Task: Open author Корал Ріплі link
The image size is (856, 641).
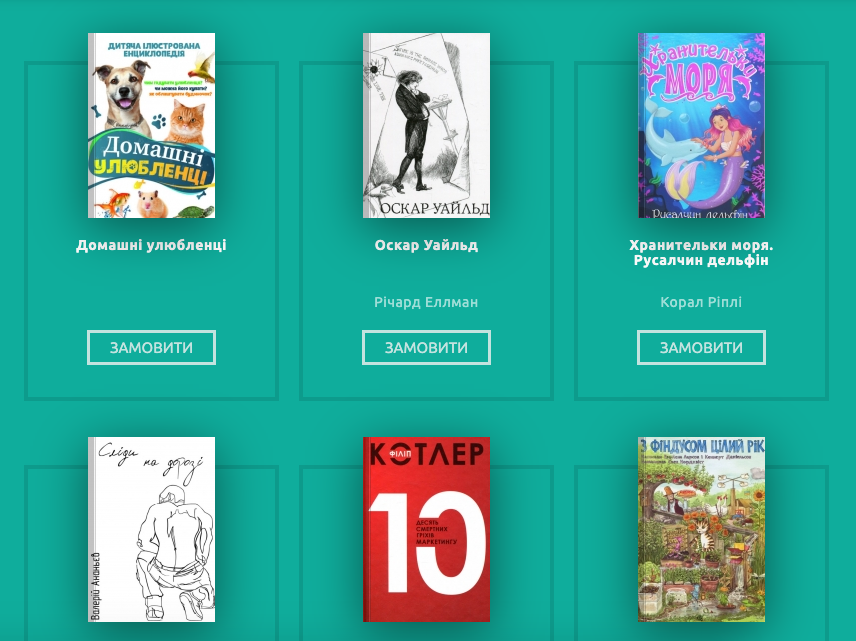Action: [702, 302]
